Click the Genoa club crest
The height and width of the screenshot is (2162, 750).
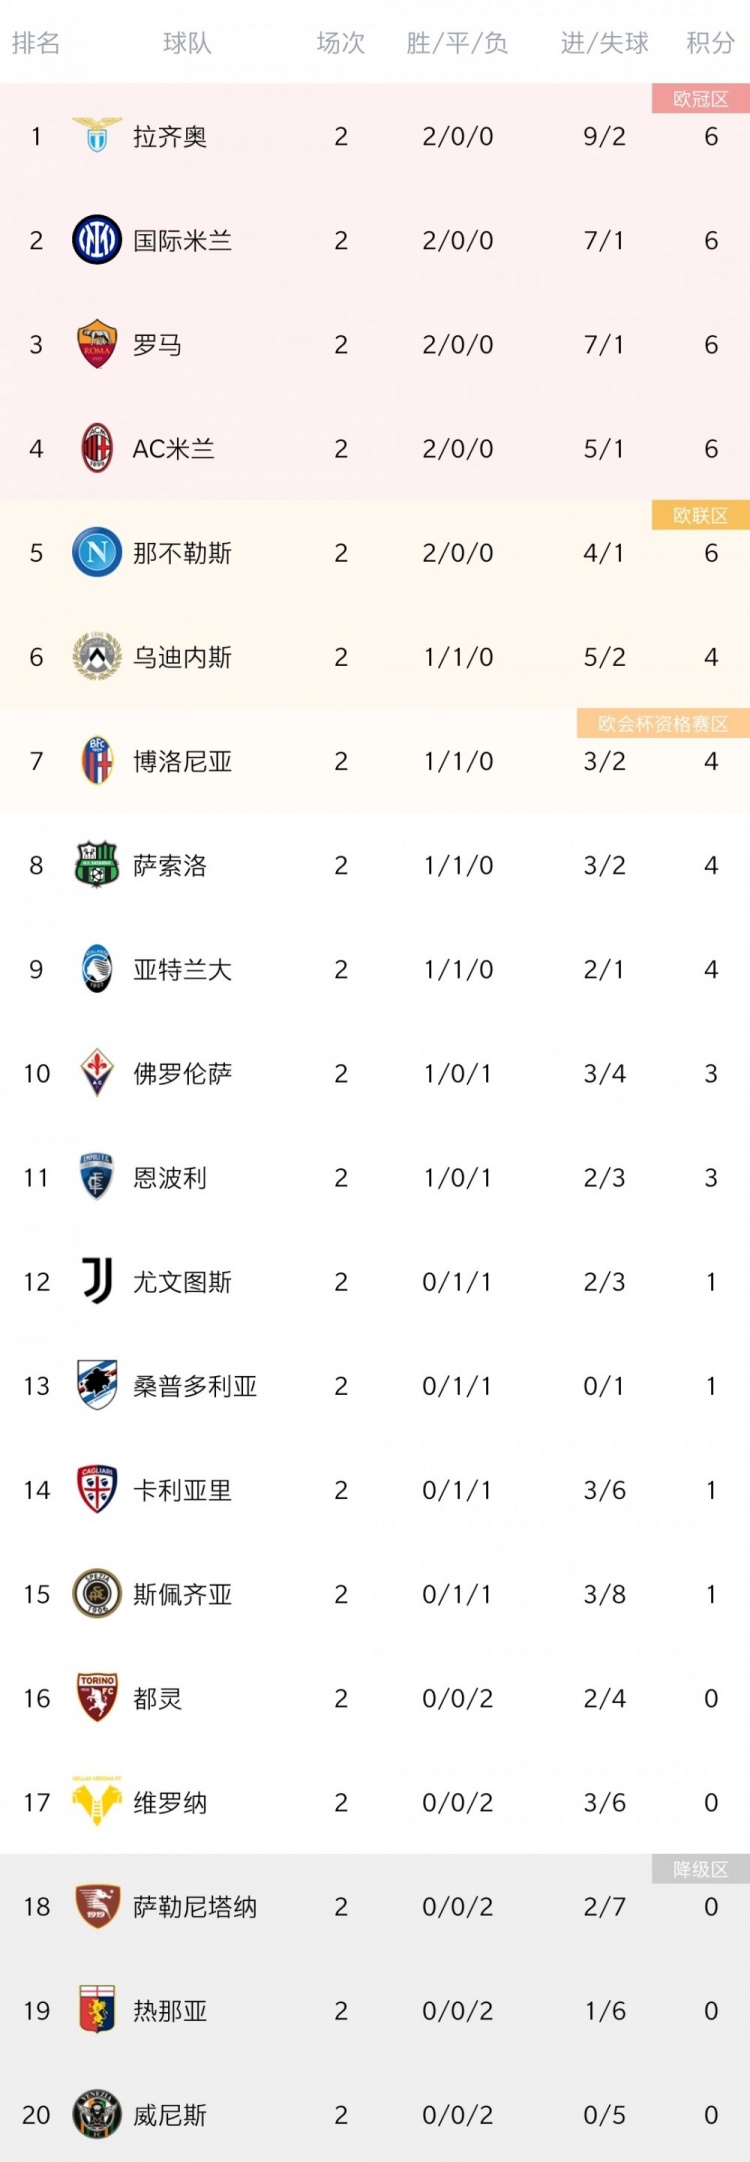97,2010
